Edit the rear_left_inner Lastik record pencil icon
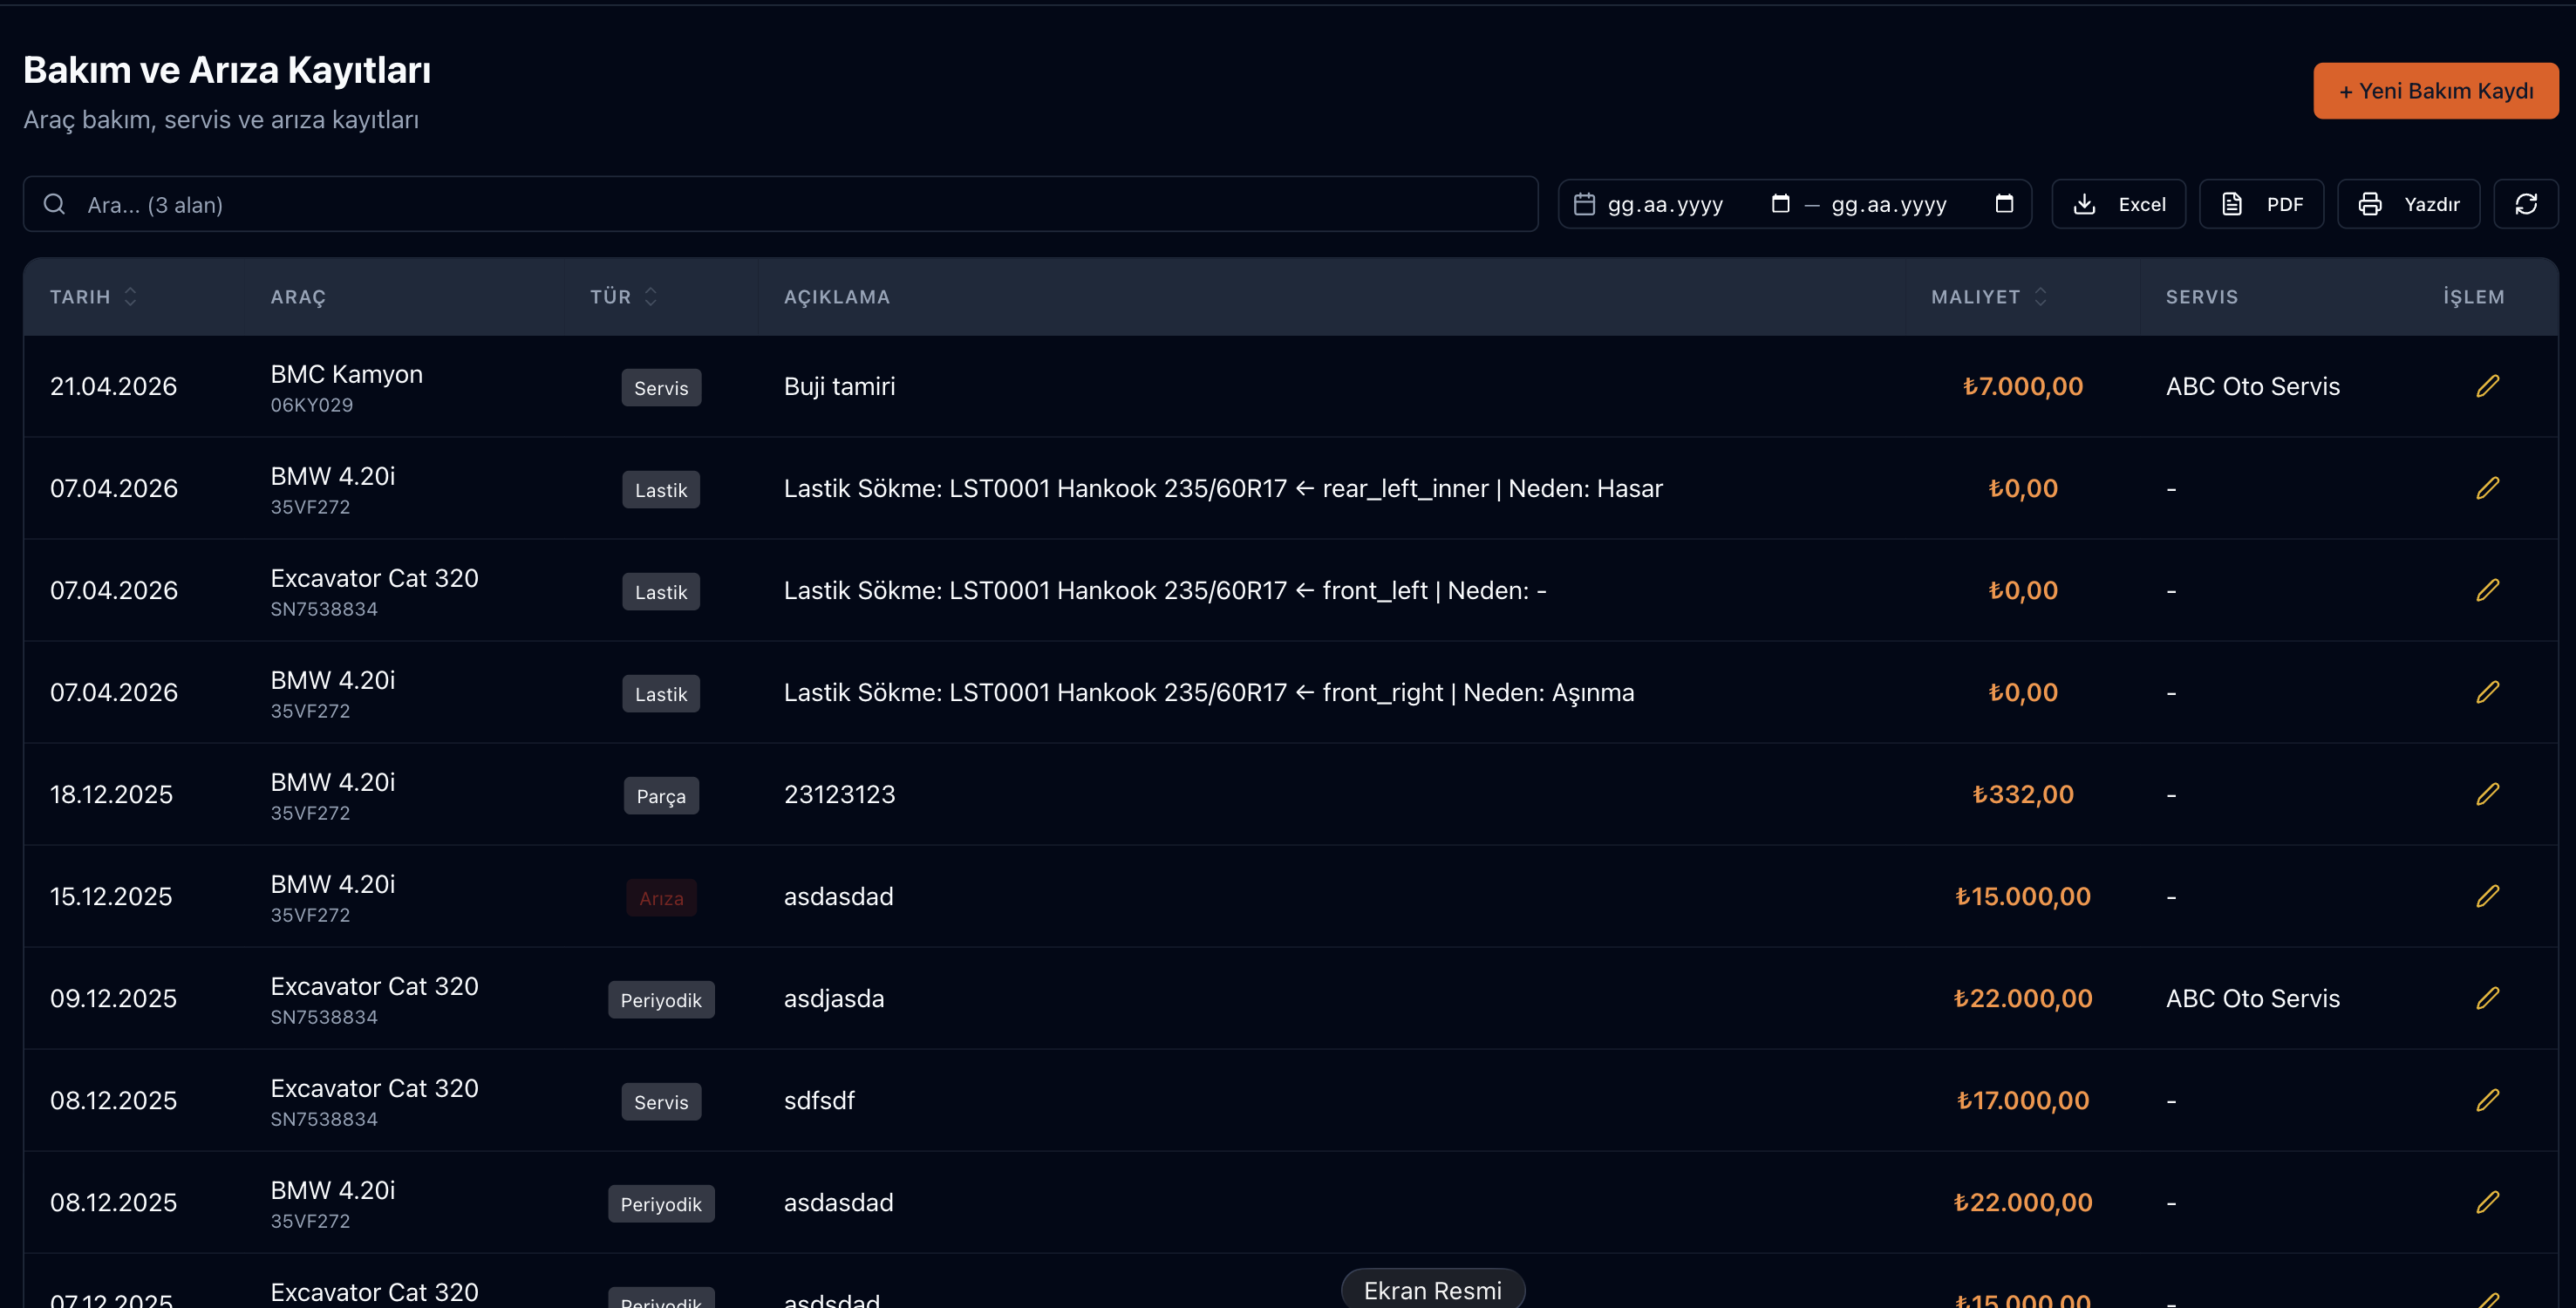The height and width of the screenshot is (1308, 2576). [2487, 488]
